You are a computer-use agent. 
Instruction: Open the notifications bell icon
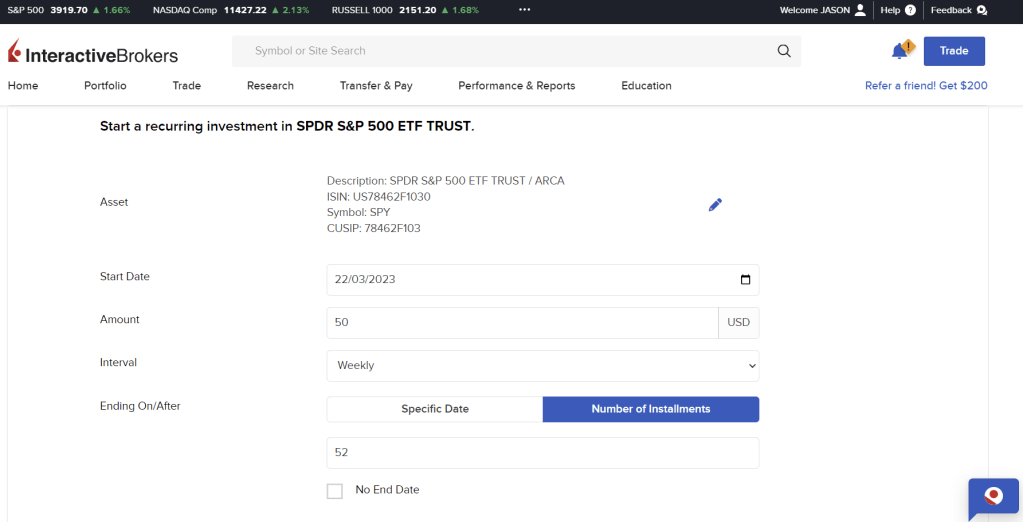pos(900,51)
